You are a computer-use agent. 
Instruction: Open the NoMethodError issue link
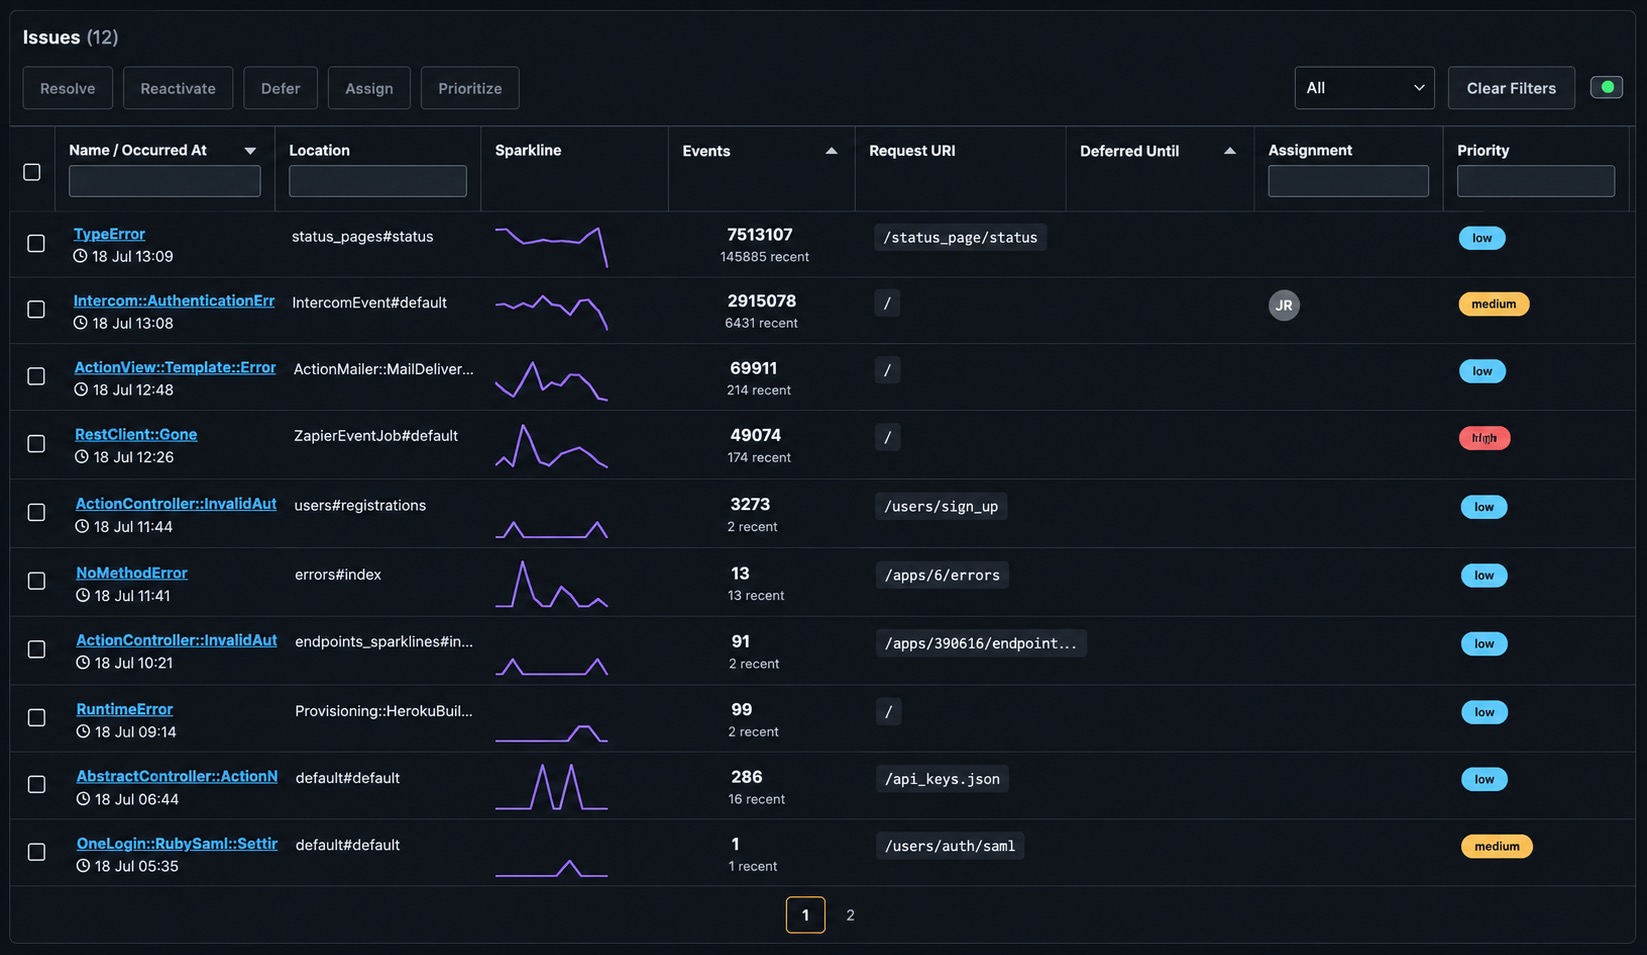tap(132, 573)
